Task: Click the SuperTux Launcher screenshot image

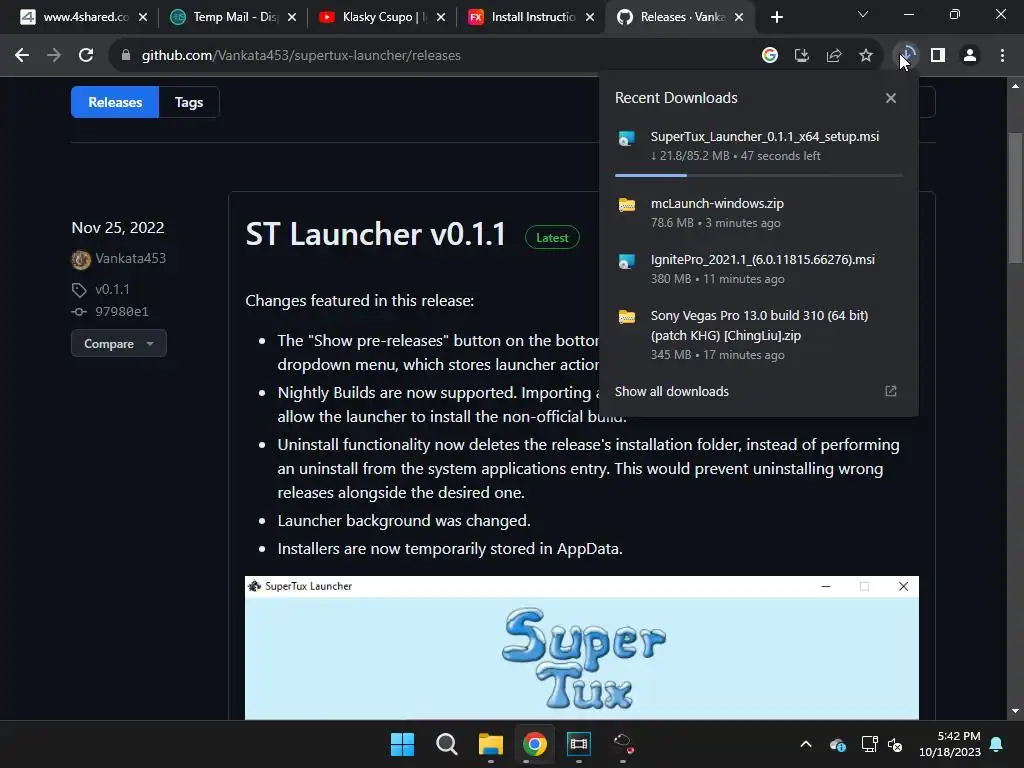Action: pyautogui.click(x=582, y=648)
